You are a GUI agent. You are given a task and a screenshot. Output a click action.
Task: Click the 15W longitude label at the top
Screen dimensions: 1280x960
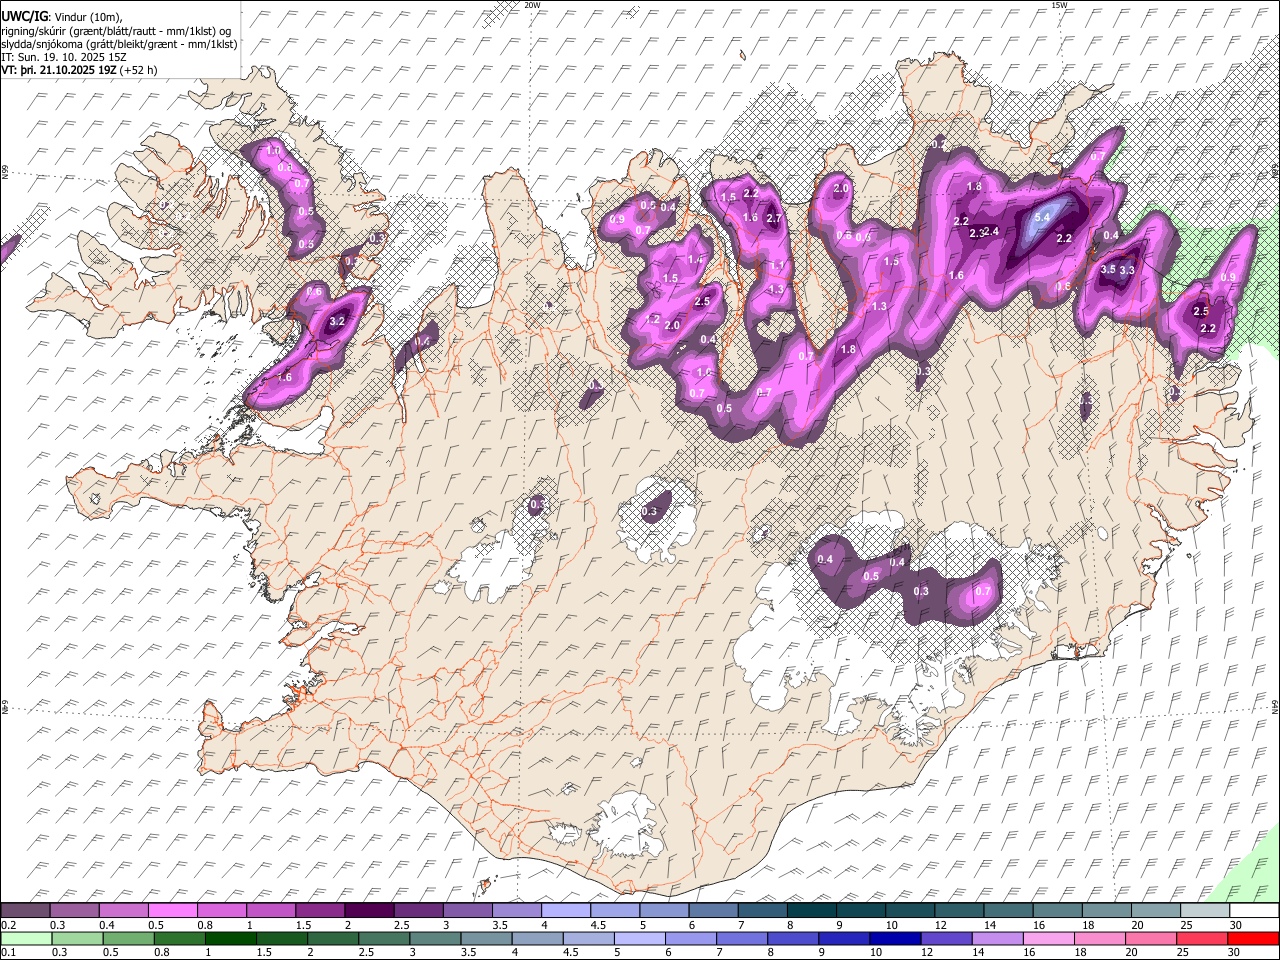1059,5
